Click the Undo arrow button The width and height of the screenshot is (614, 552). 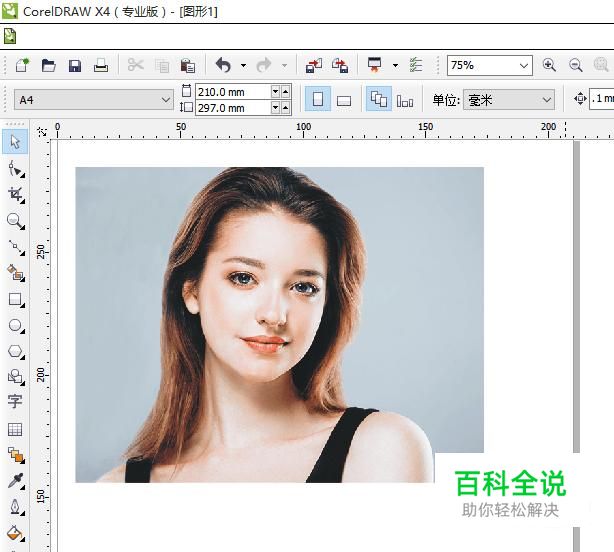(x=222, y=66)
